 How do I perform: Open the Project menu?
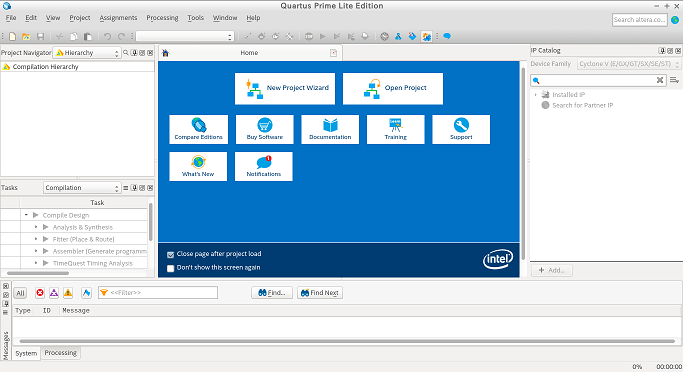coord(80,18)
